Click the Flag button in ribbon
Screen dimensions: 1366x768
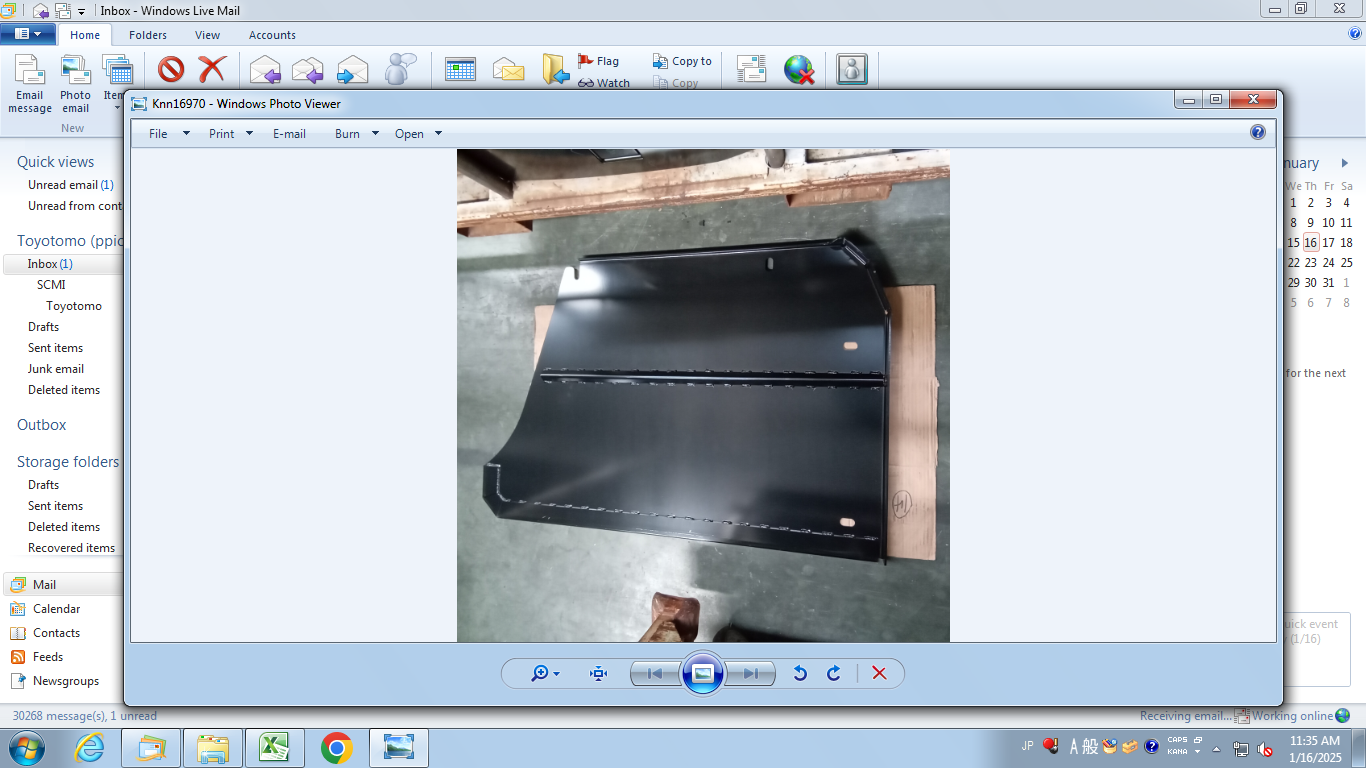click(x=598, y=61)
